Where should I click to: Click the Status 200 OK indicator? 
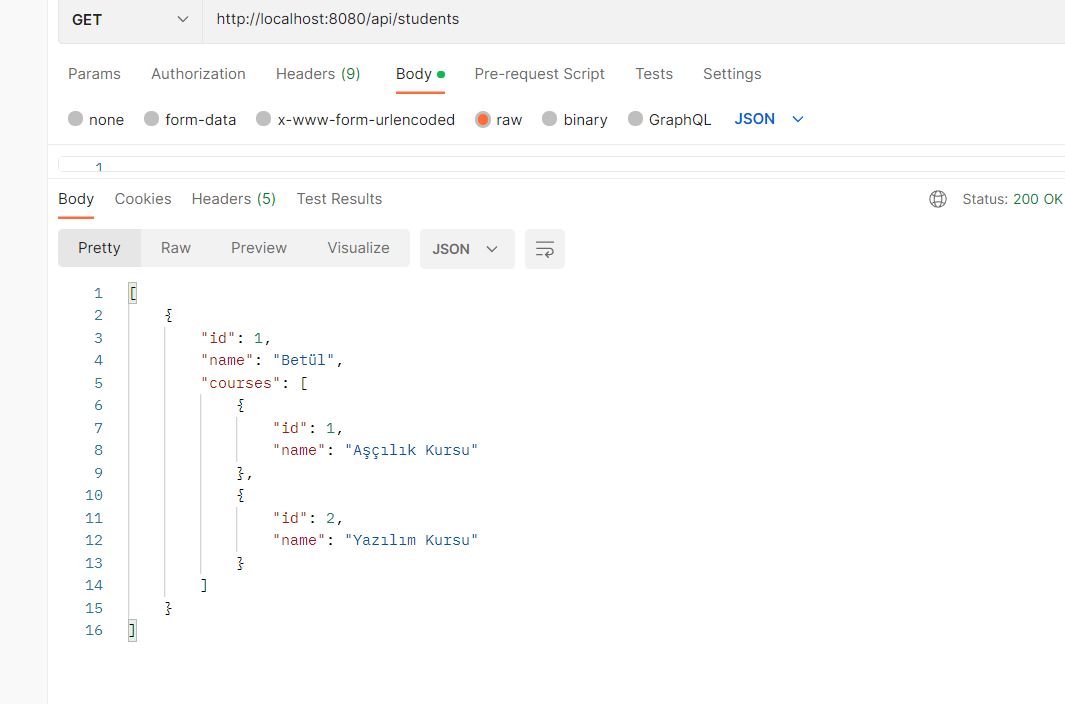[1012, 199]
